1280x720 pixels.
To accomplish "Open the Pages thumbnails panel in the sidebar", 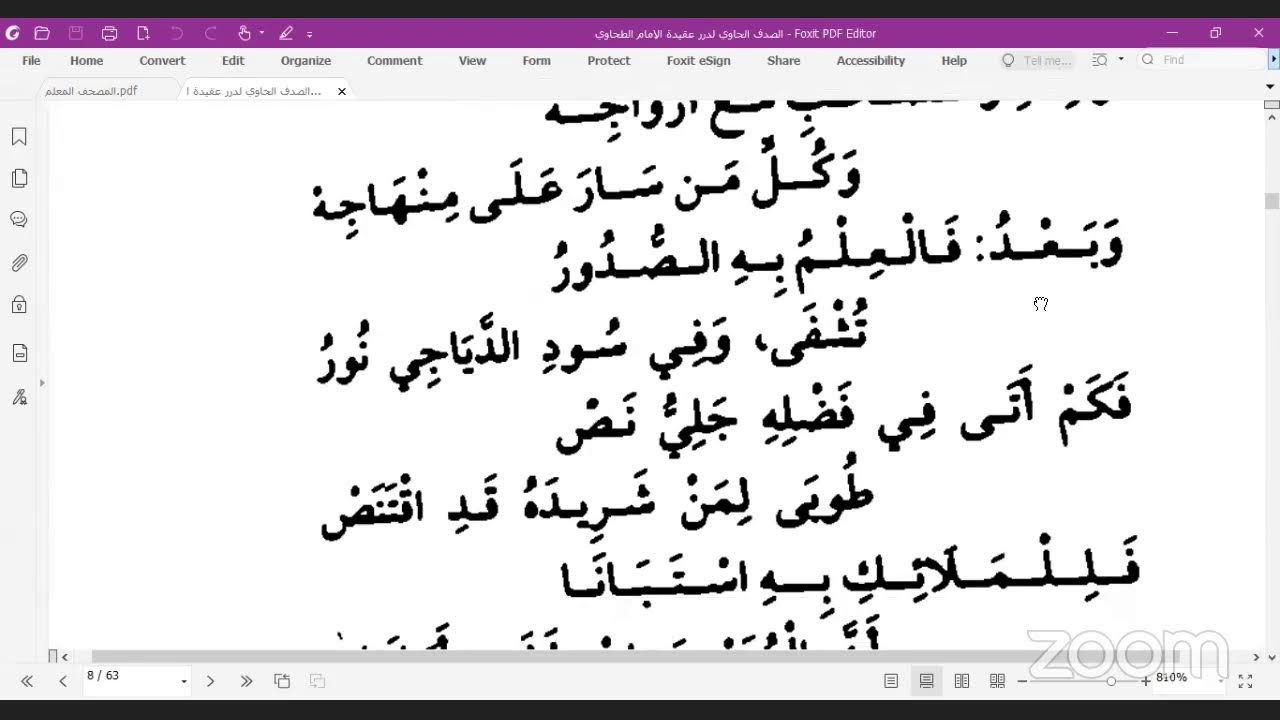I will (19, 178).
